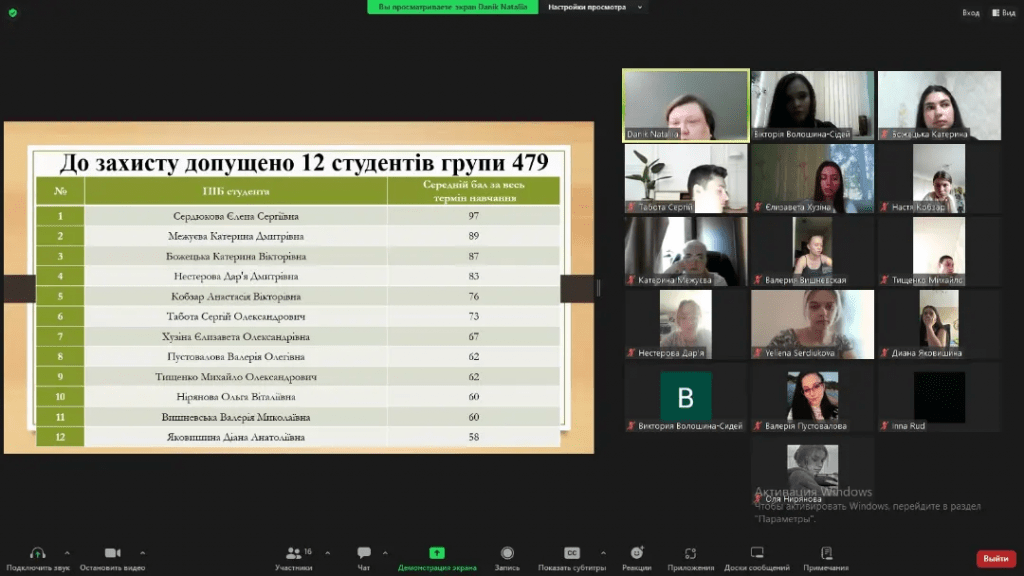Click the green Share Screen button

pyautogui.click(x=437, y=553)
